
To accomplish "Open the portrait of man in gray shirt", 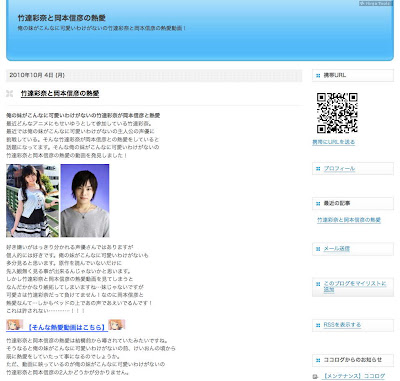I will coord(85,201).
